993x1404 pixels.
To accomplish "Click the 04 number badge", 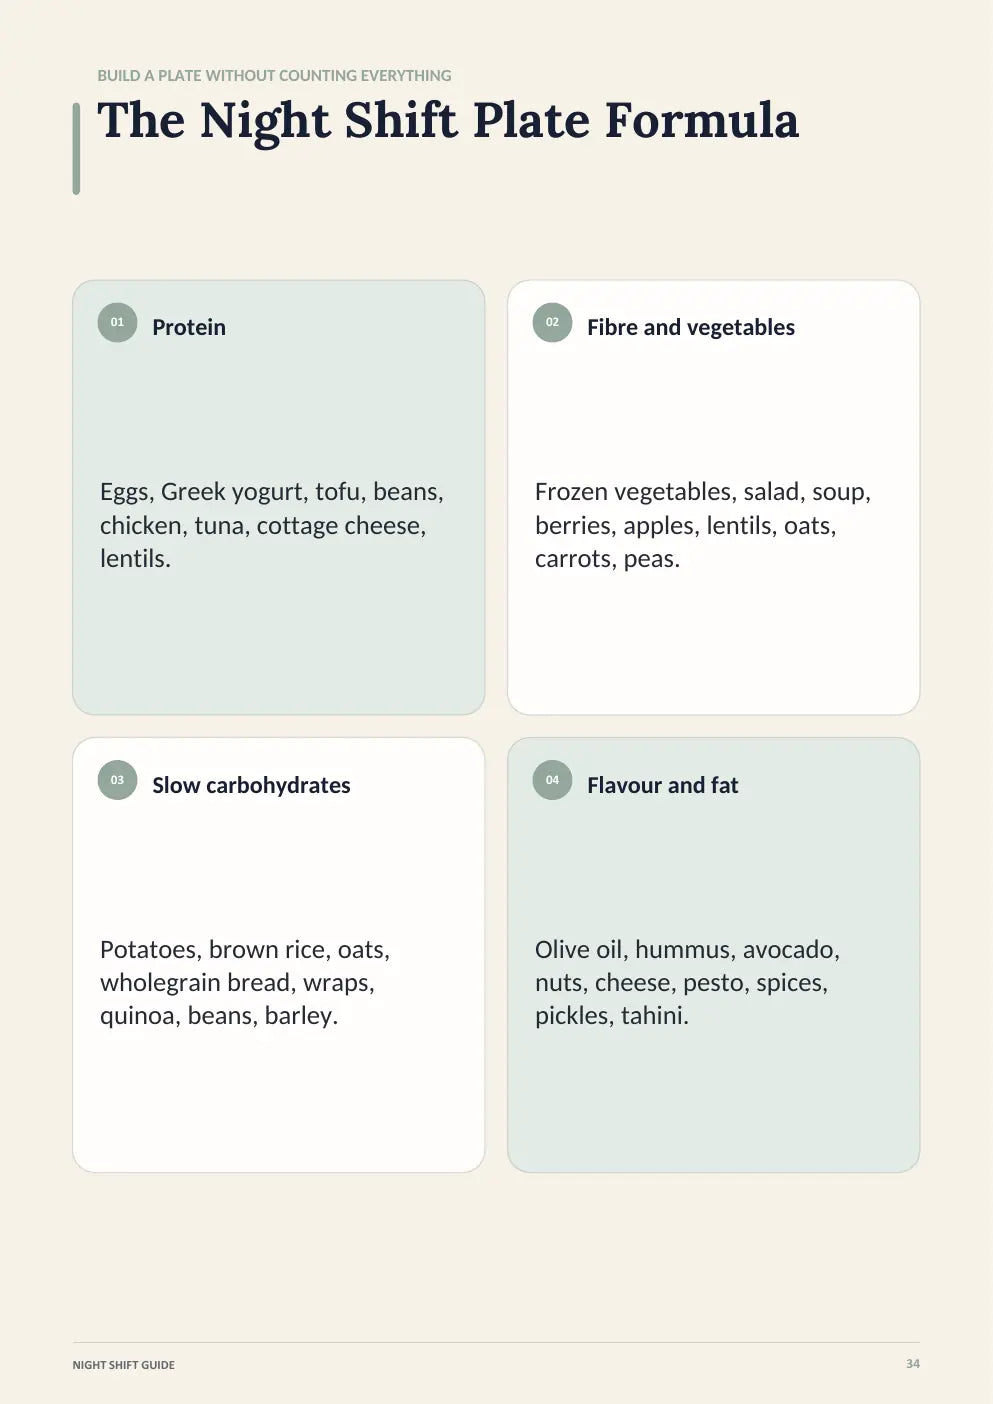I will pos(552,780).
